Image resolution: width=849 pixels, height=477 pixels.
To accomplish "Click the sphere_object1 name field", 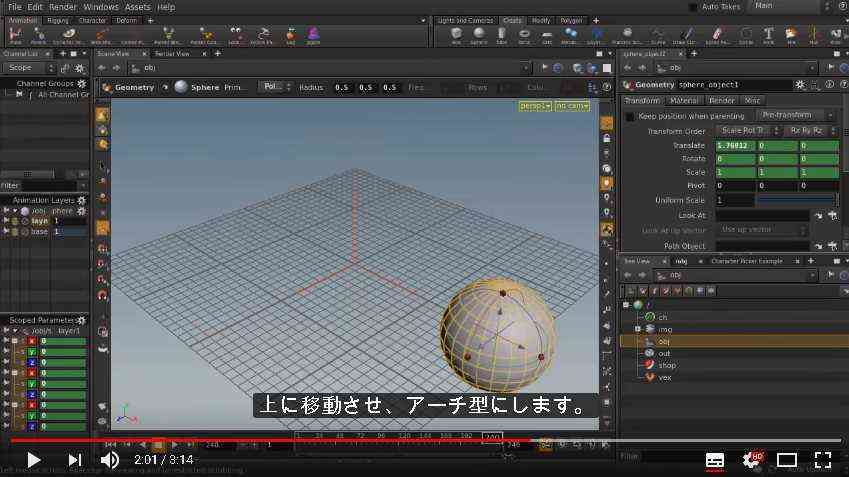I will click(734, 85).
